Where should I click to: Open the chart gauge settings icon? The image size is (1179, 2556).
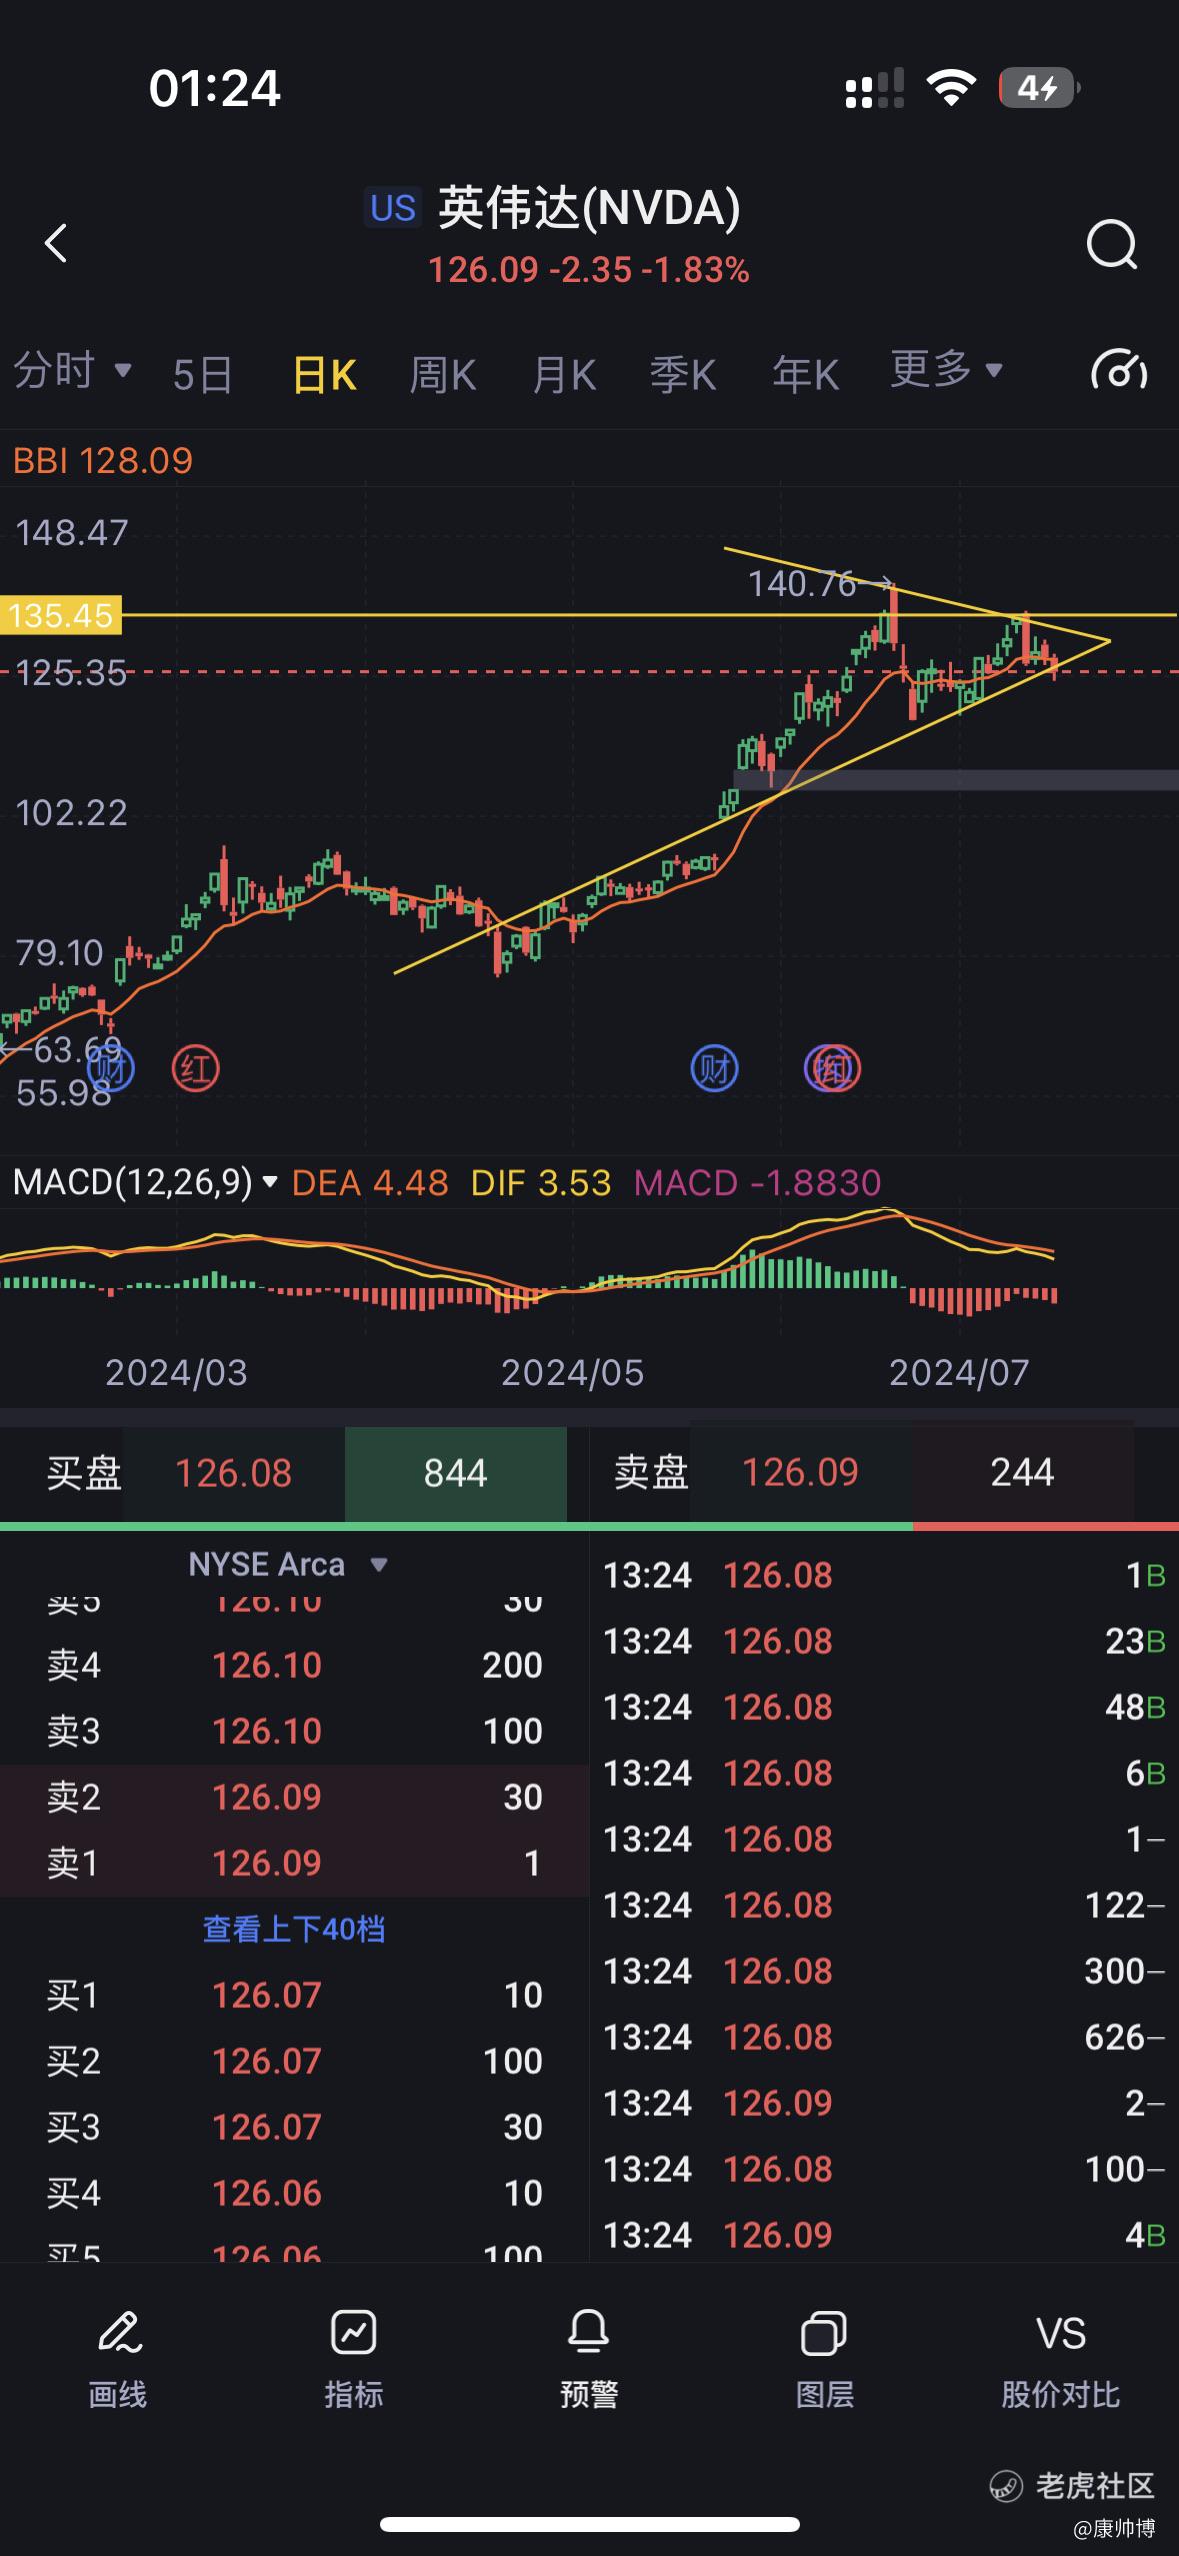1118,371
